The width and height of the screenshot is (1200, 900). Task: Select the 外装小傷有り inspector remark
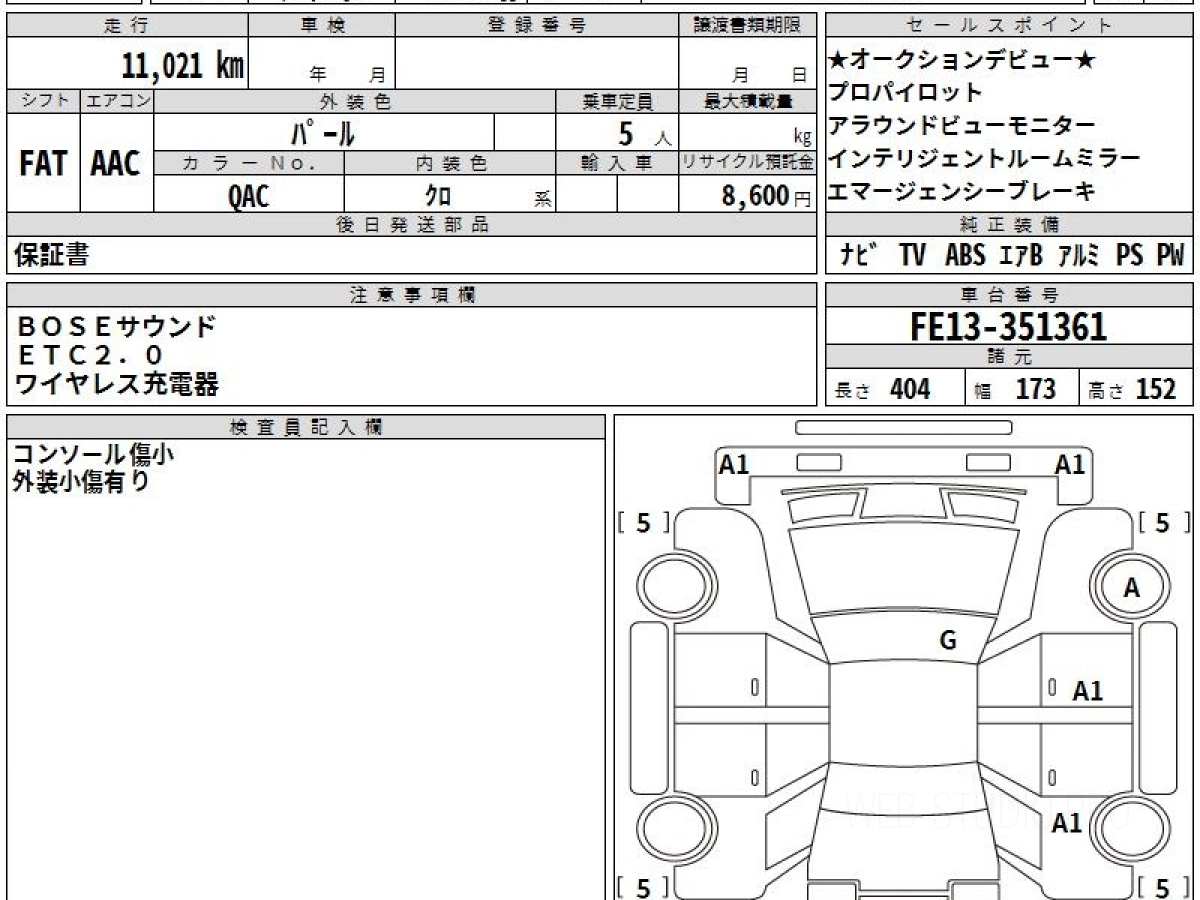click(80, 481)
